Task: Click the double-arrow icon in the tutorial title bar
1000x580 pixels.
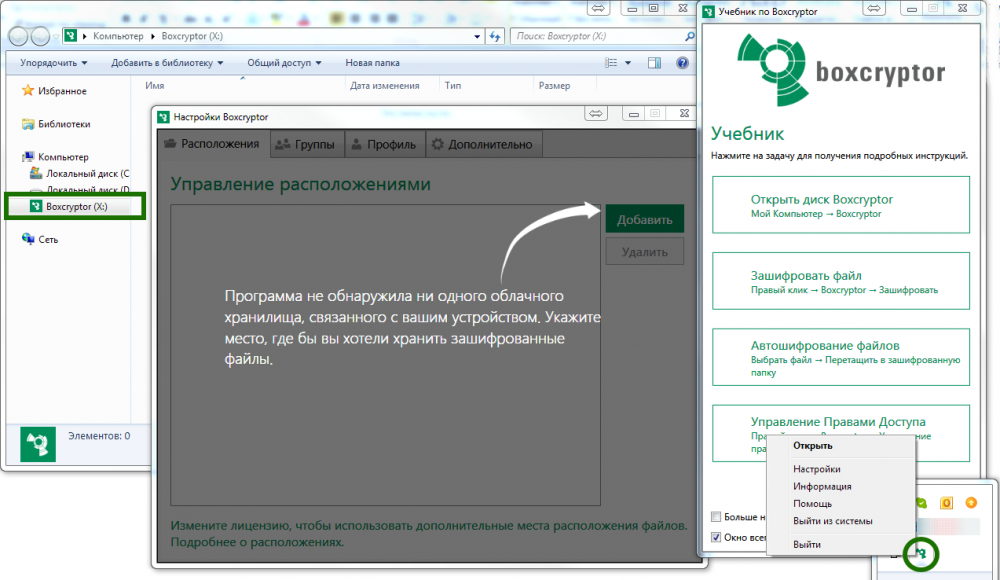Action: coord(874,8)
